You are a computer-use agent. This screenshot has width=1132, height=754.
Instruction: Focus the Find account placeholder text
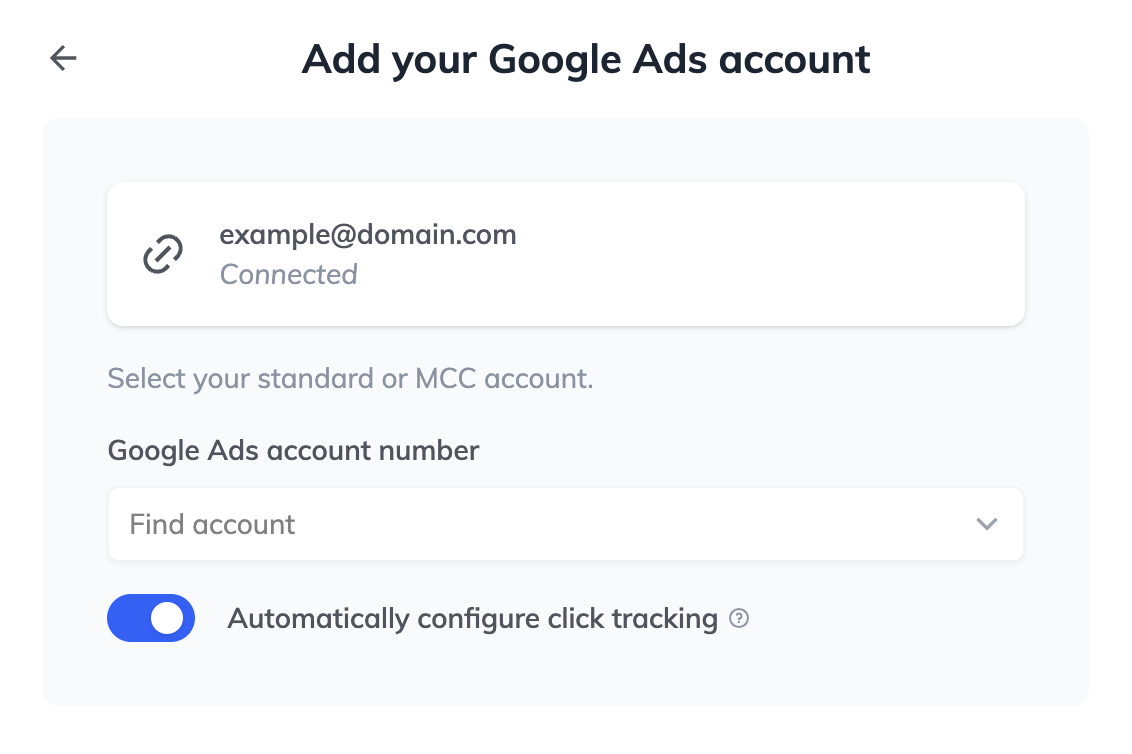[x=212, y=524]
